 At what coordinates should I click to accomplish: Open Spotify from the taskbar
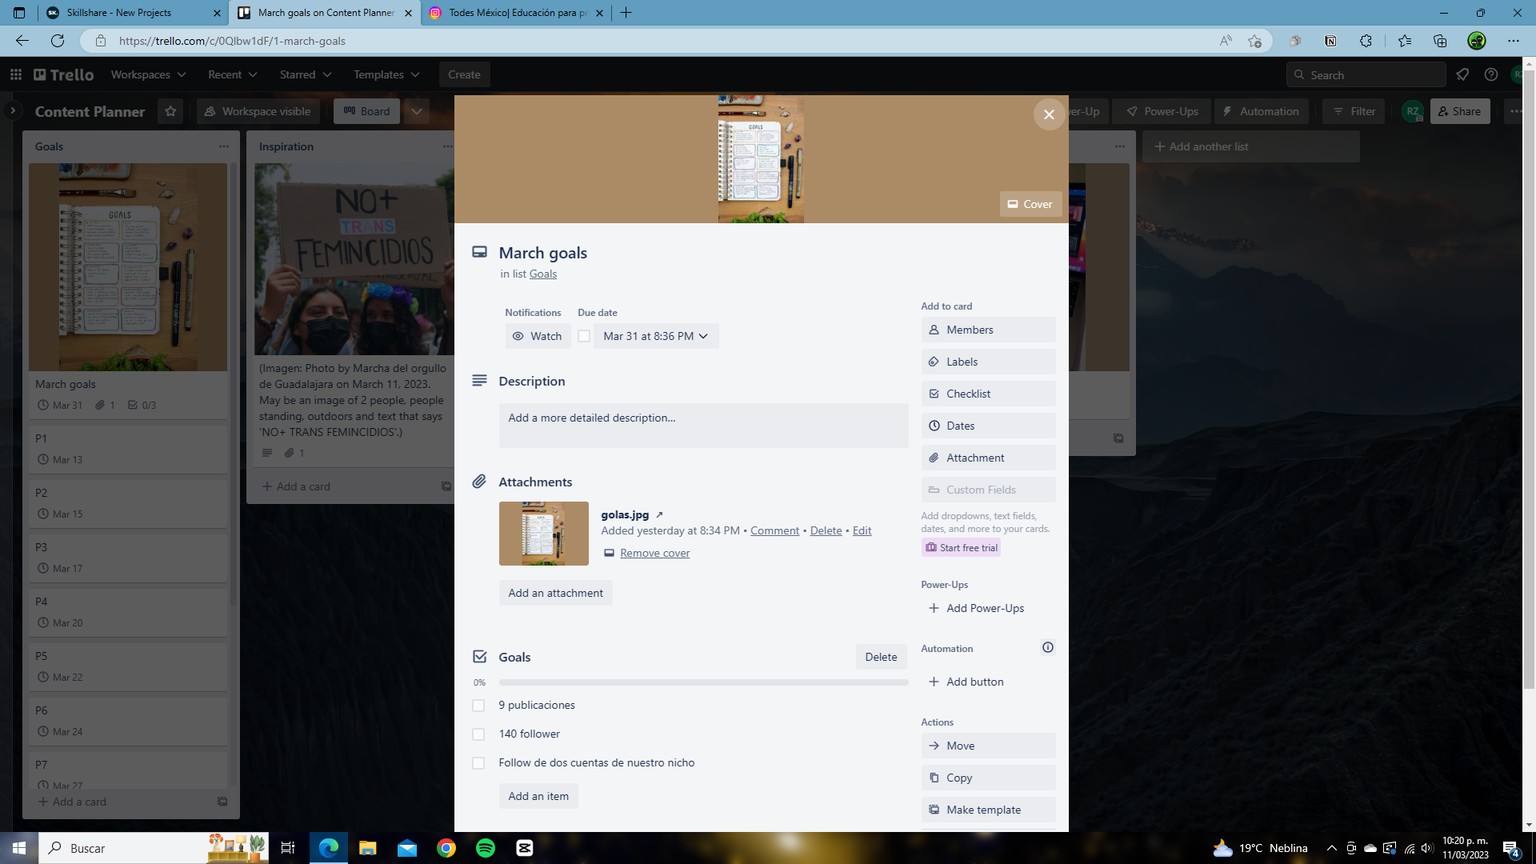485,848
